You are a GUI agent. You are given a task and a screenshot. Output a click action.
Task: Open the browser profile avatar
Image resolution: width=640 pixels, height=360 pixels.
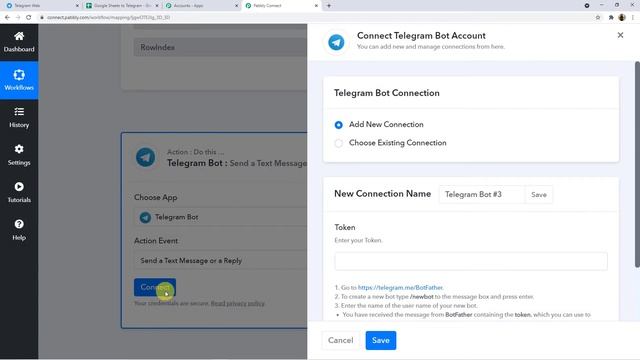tap(622, 18)
